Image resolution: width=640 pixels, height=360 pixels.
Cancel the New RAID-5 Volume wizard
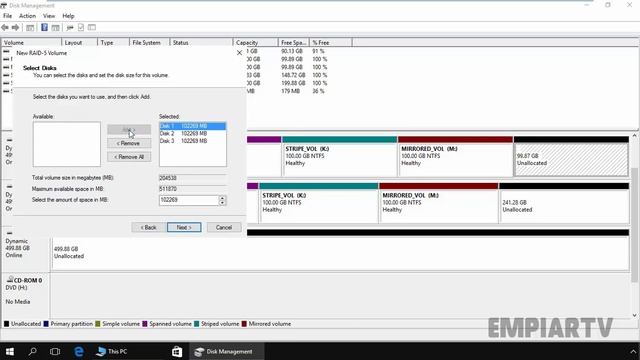click(x=224, y=227)
